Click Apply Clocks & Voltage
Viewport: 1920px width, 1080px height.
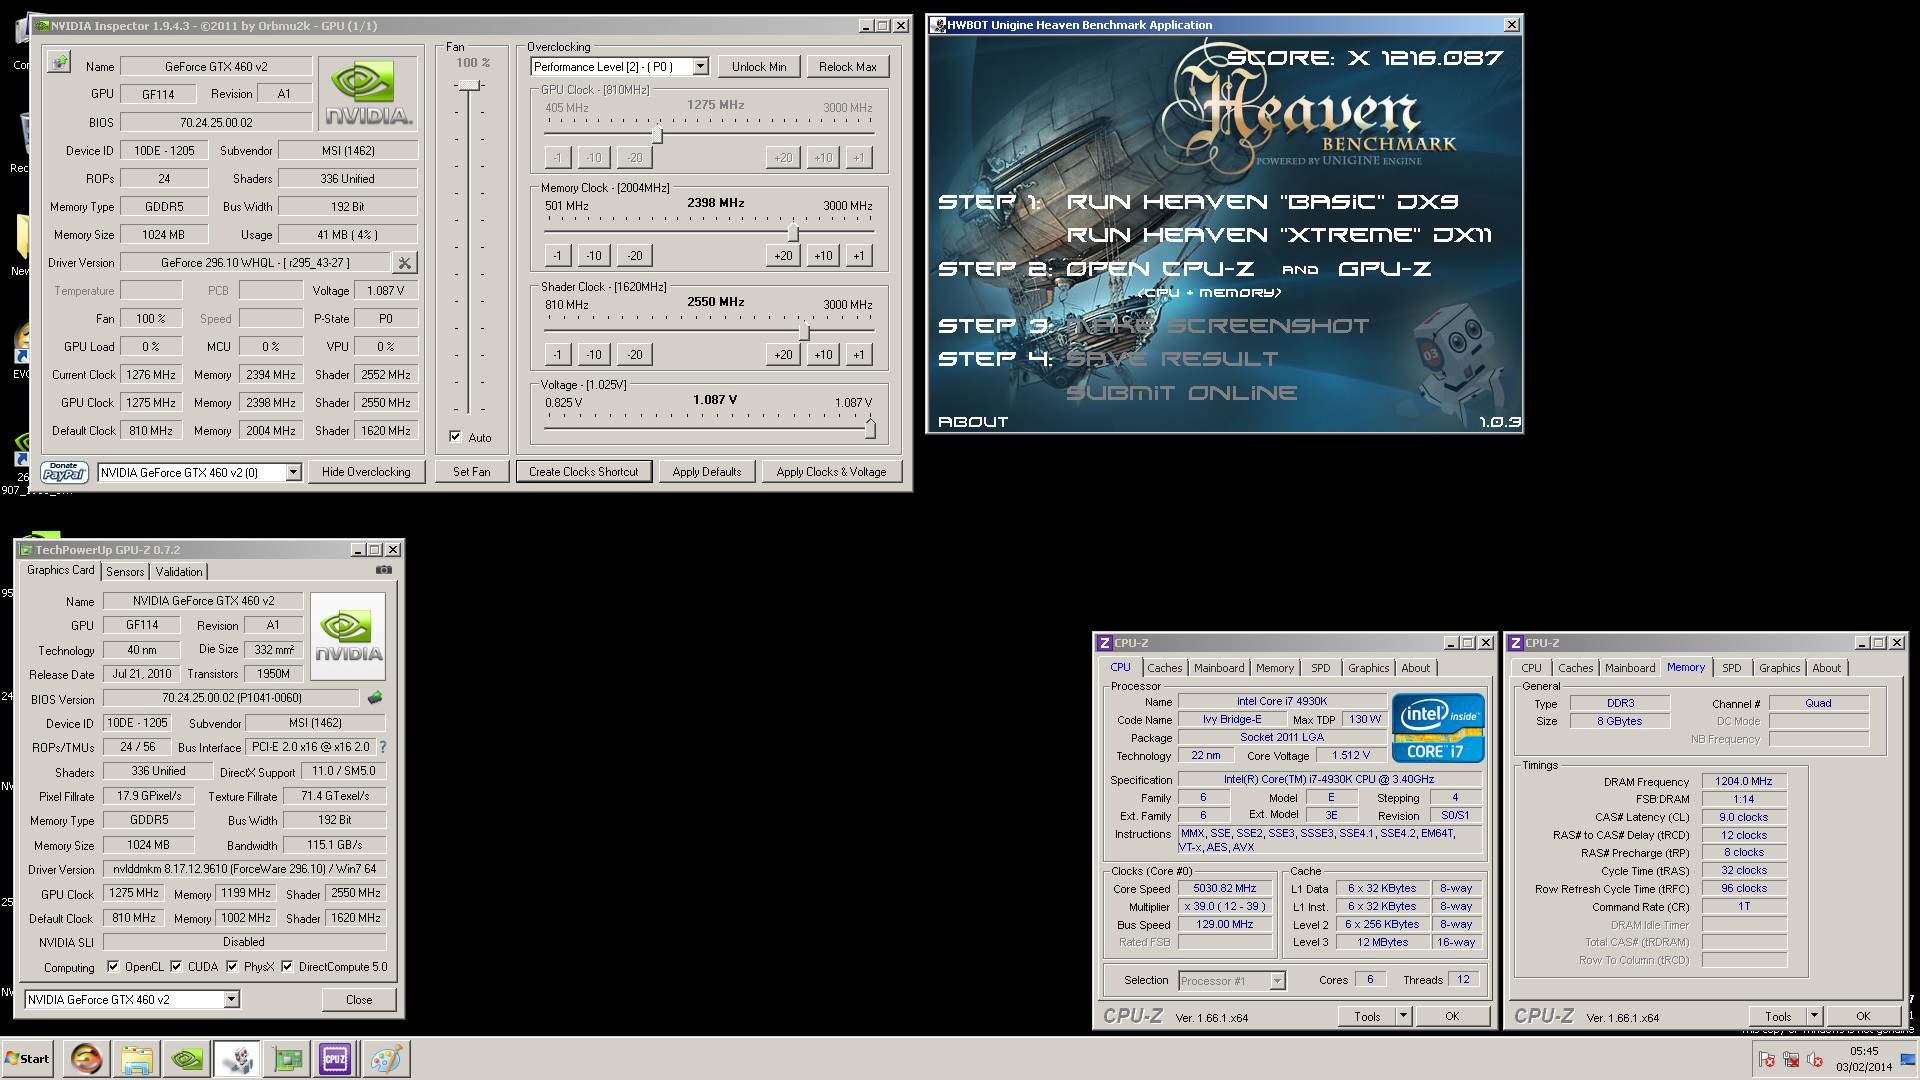[831, 472]
